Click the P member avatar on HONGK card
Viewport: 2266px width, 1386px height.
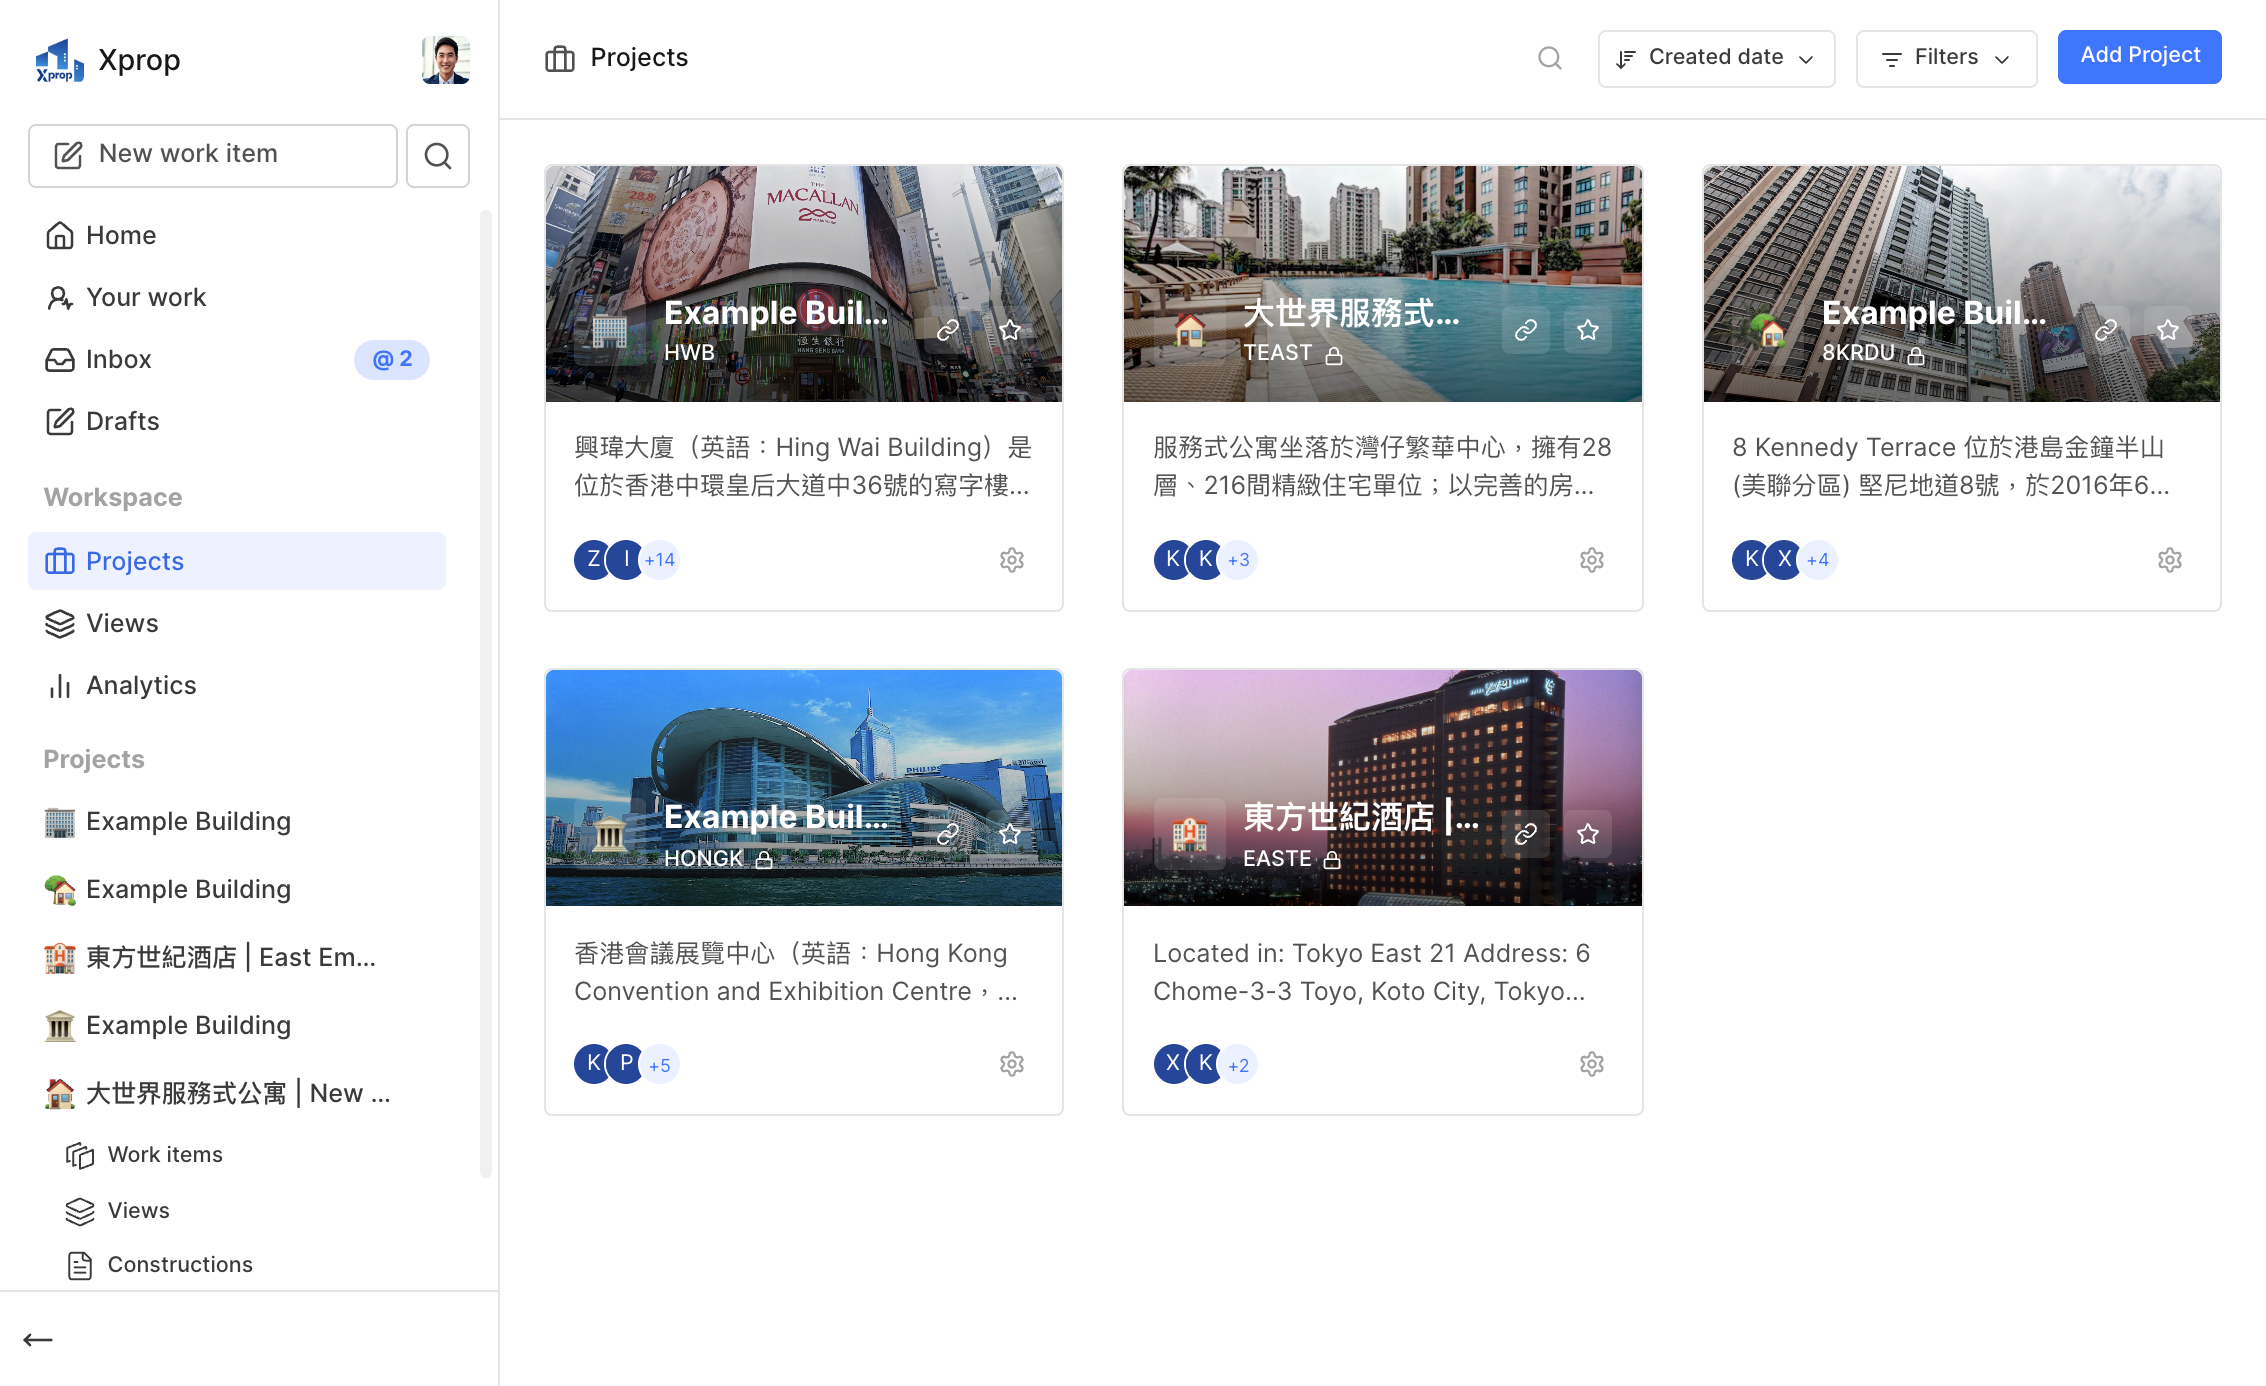tap(626, 1064)
